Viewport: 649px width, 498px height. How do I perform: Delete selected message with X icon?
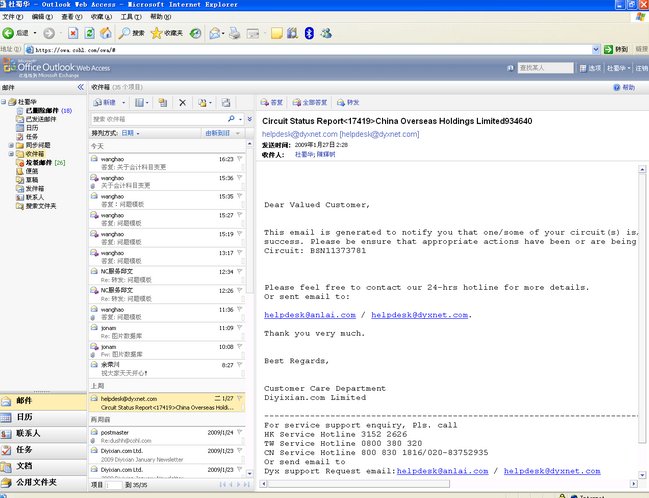click(x=182, y=102)
